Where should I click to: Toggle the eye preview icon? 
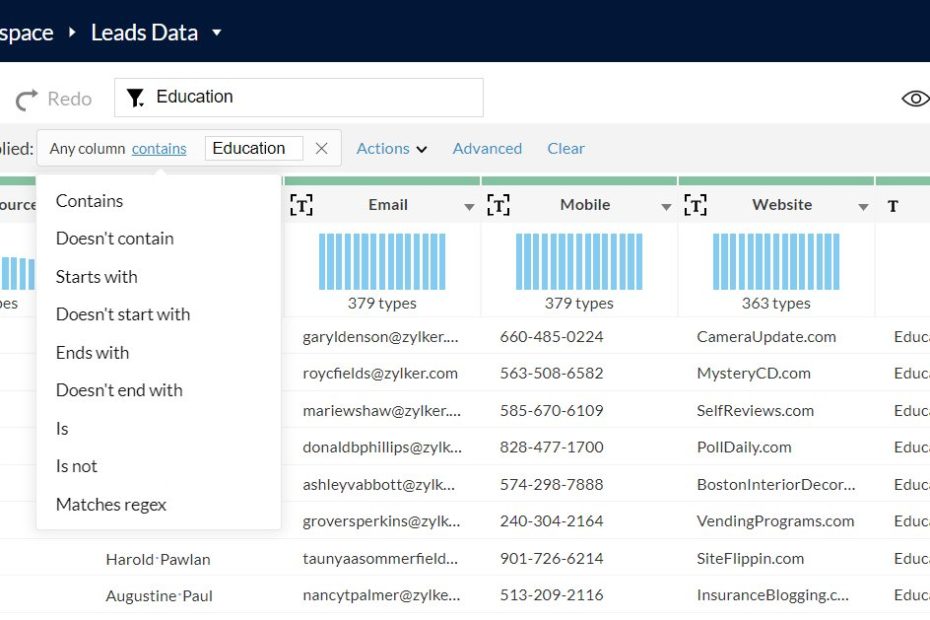[x=914, y=98]
